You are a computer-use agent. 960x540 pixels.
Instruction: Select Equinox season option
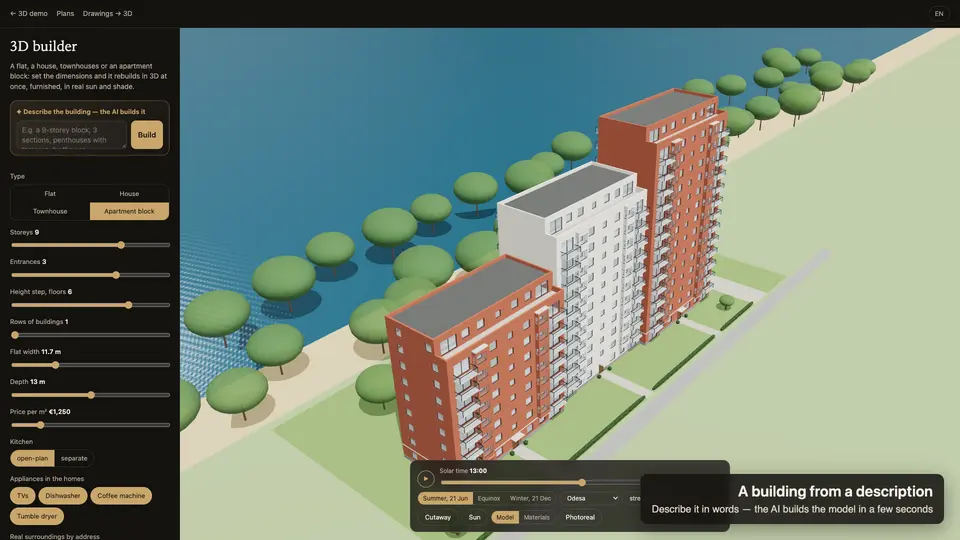[489, 498]
